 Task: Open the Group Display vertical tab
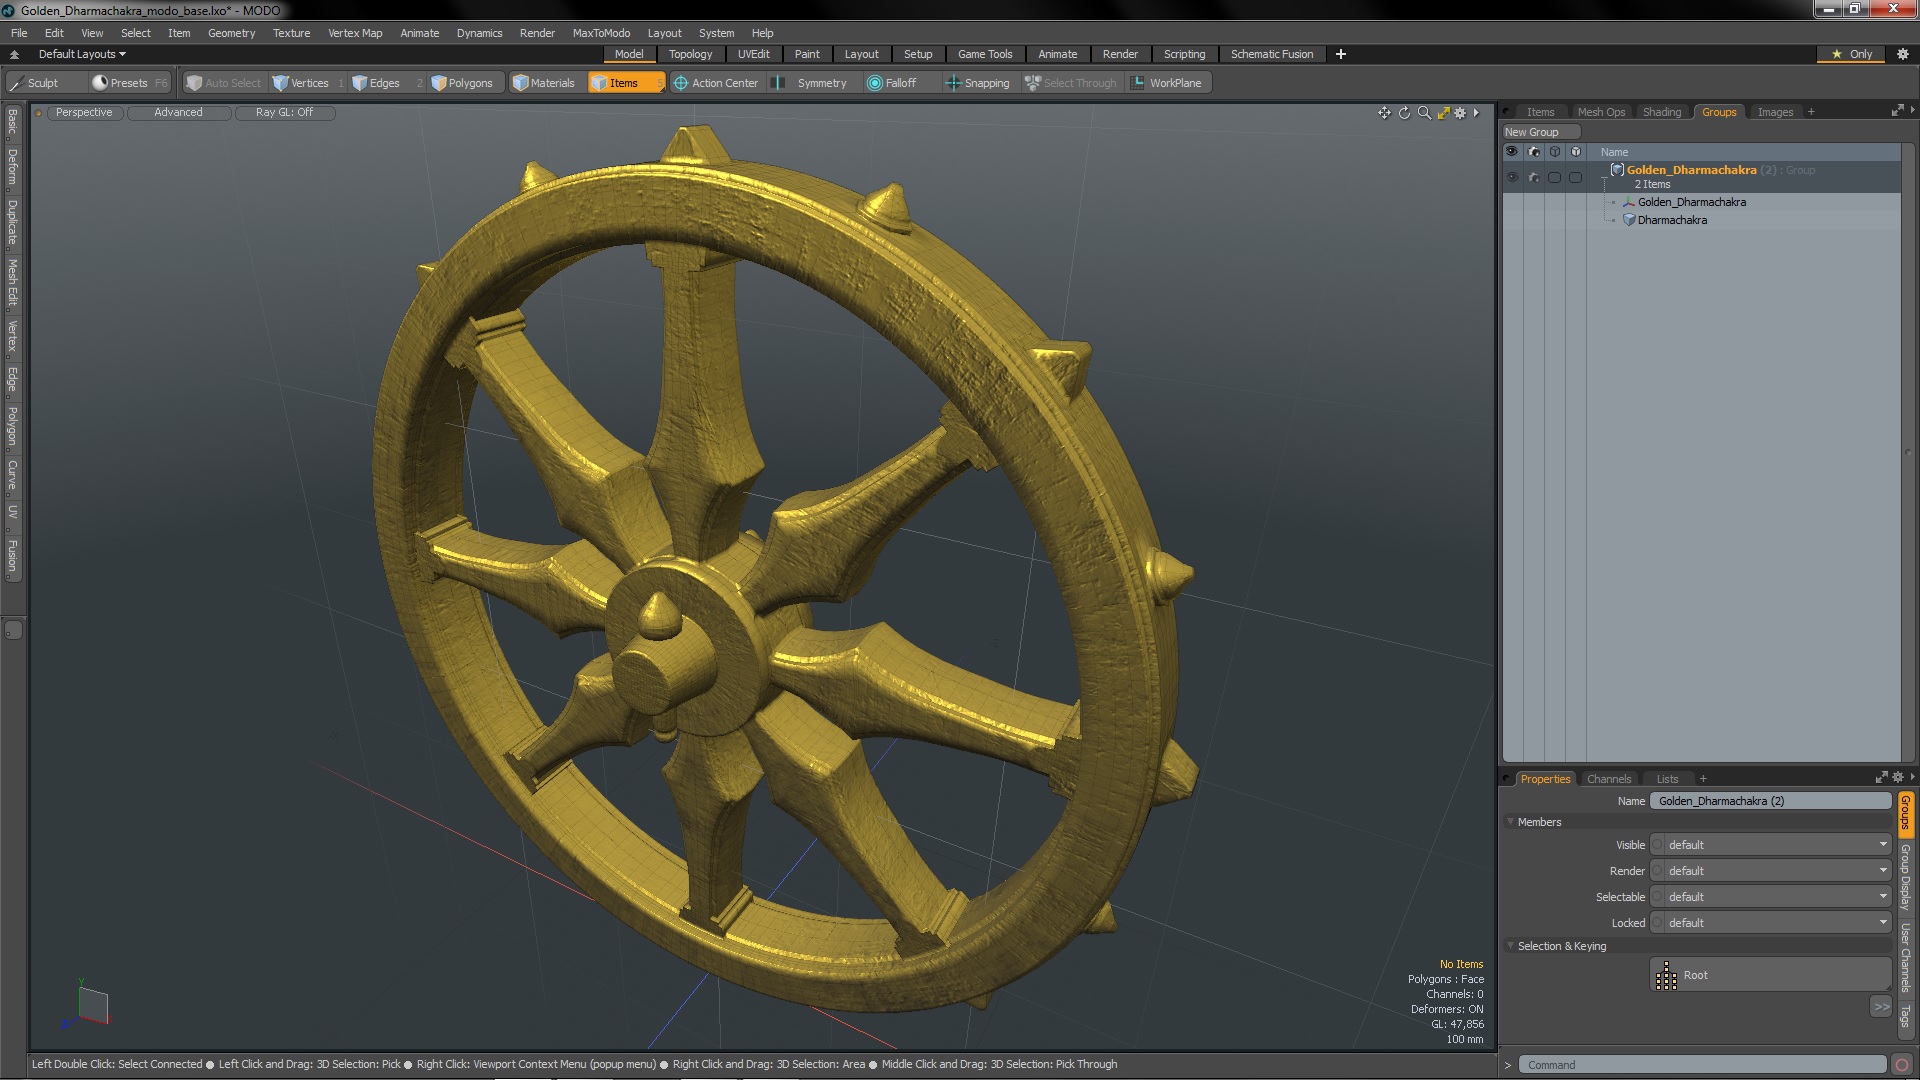tap(1905, 876)
